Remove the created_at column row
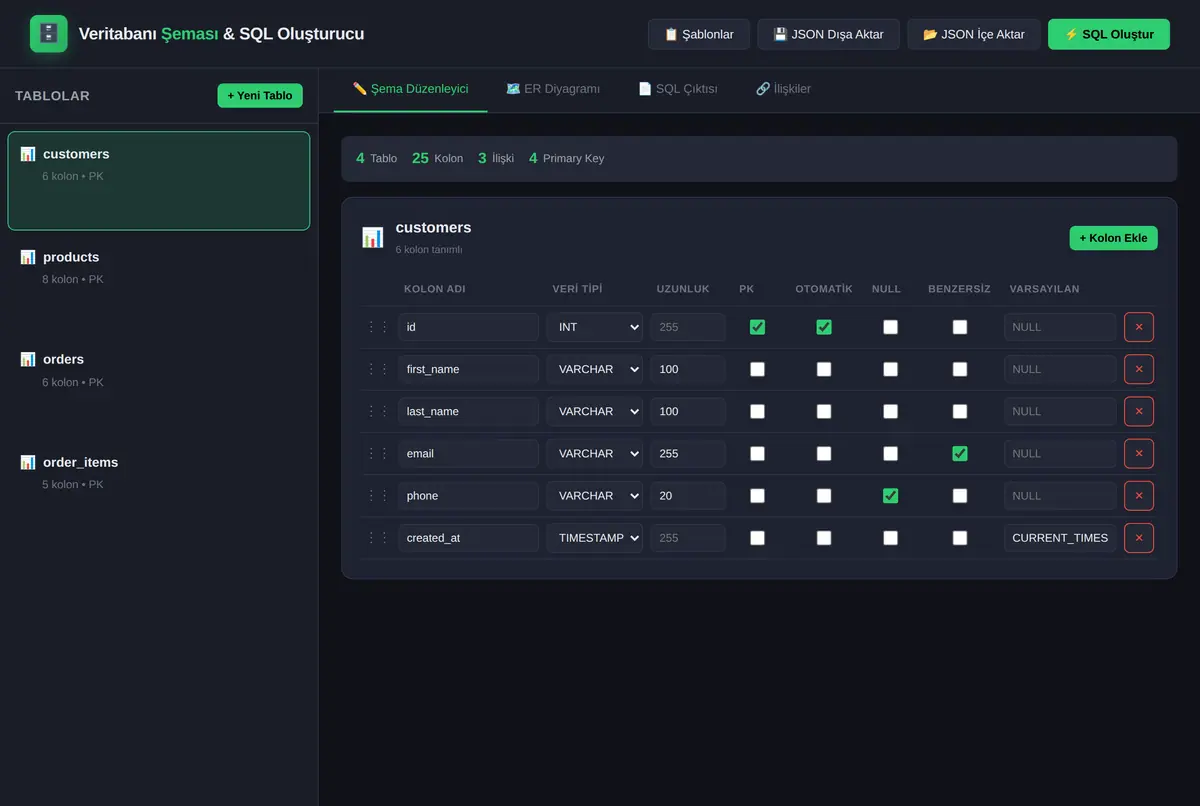The image size is (1200, 806). [x=1139, y=538]
